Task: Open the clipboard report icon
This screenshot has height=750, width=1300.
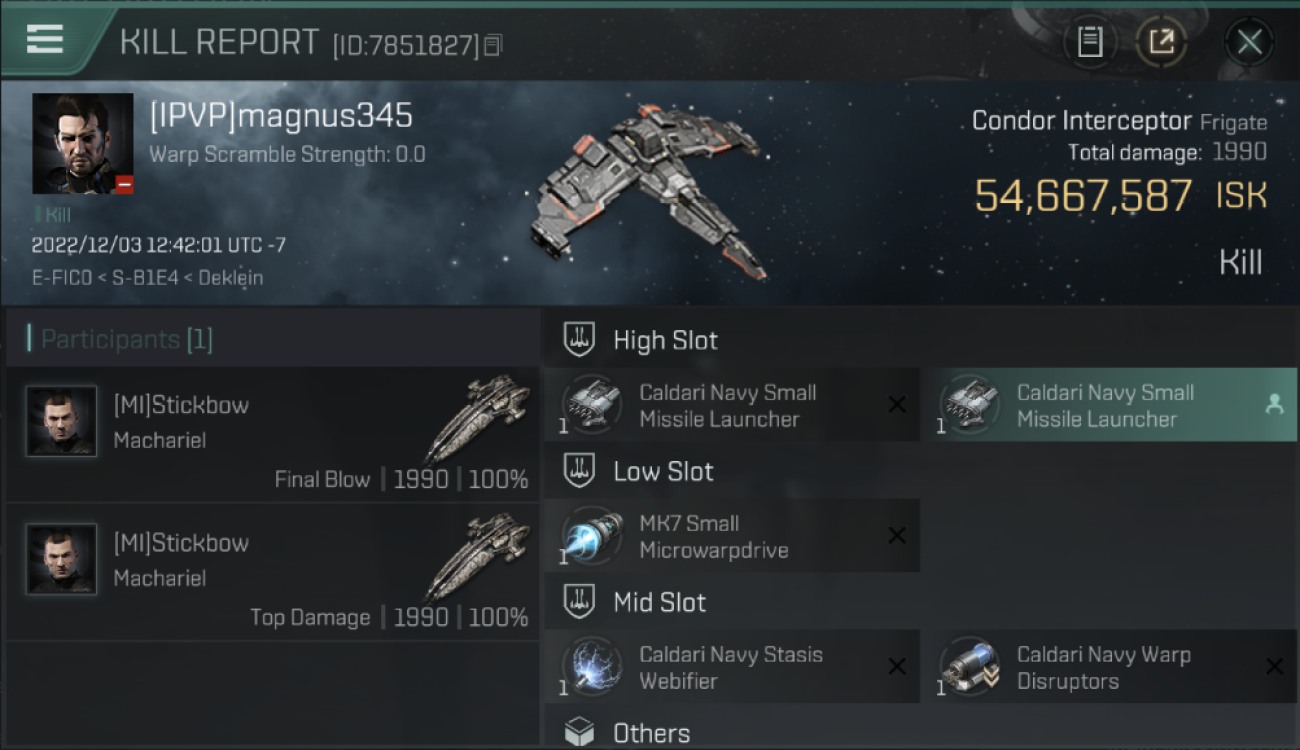Action: pyautogui.click(x=1090, y=42)
